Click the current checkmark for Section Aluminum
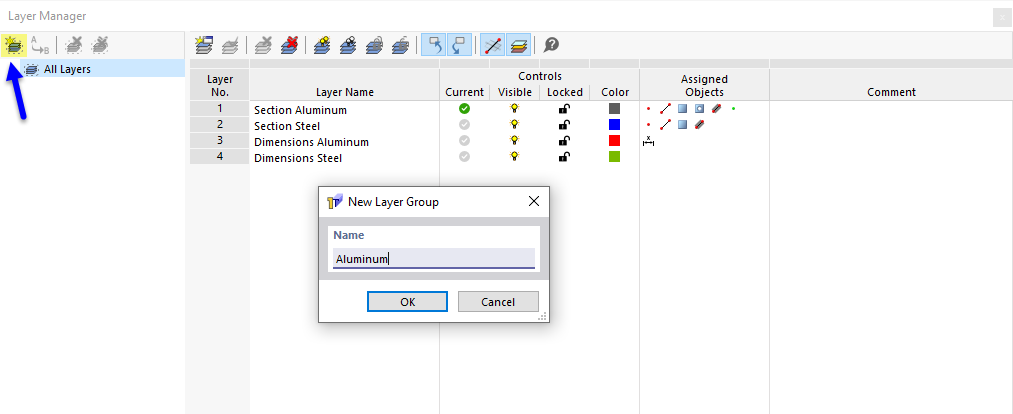This screenshot has width=1013, height=414. point(464,109)
